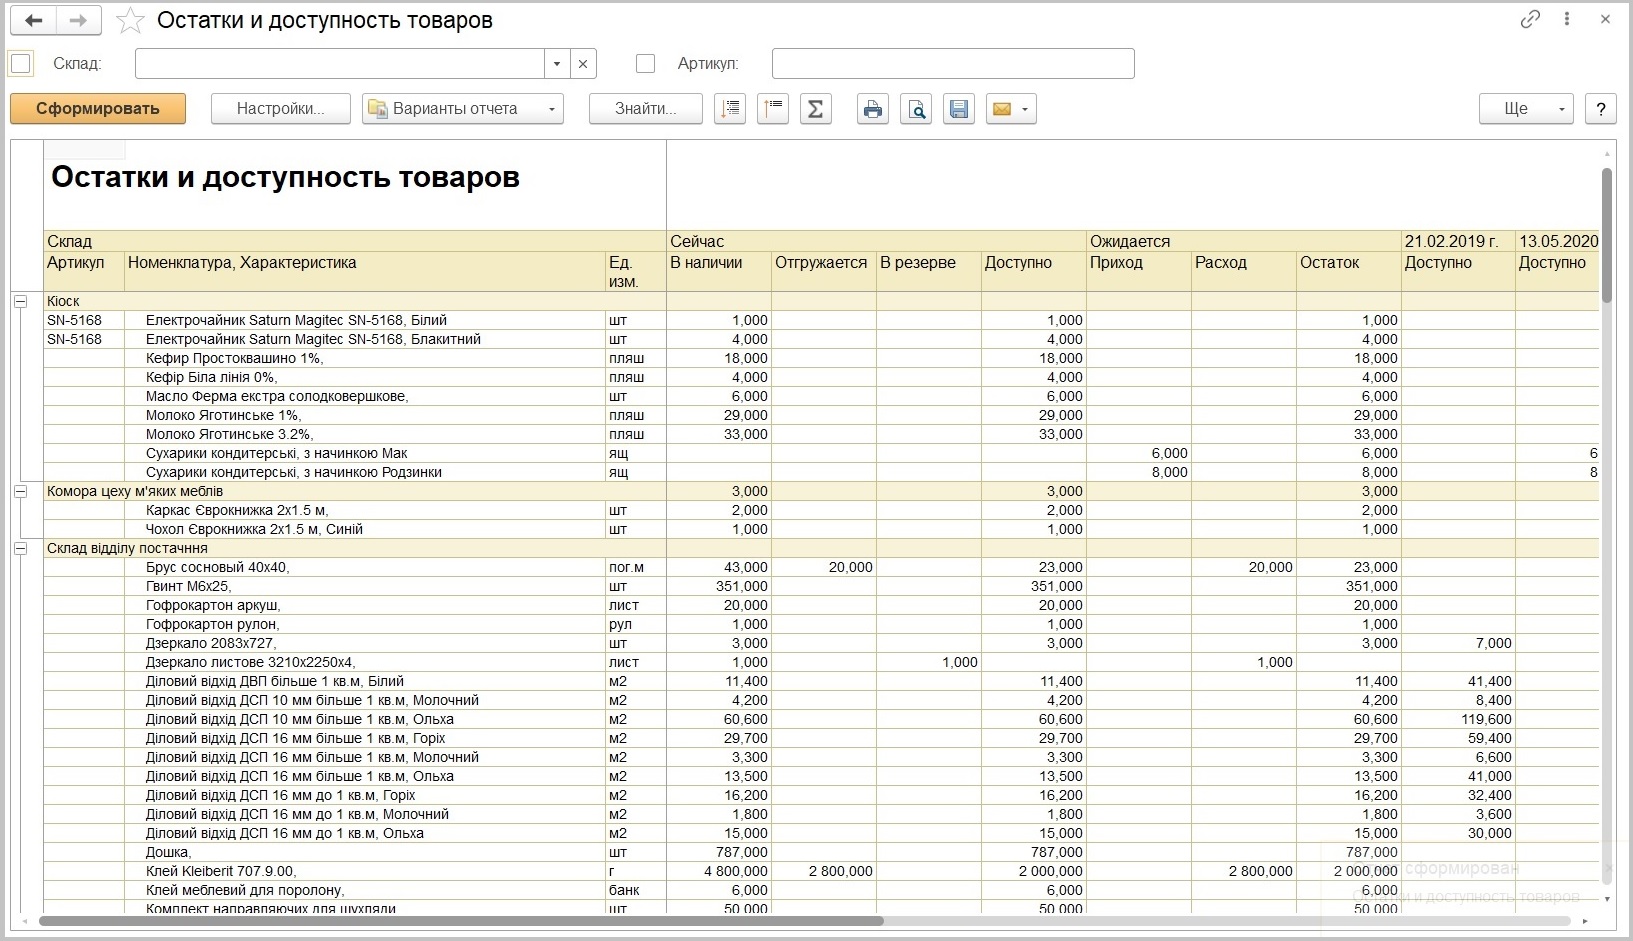This screenshot has width=1633, height=941.
Task: Click the Сейчас group header
Action: [877, 241]
